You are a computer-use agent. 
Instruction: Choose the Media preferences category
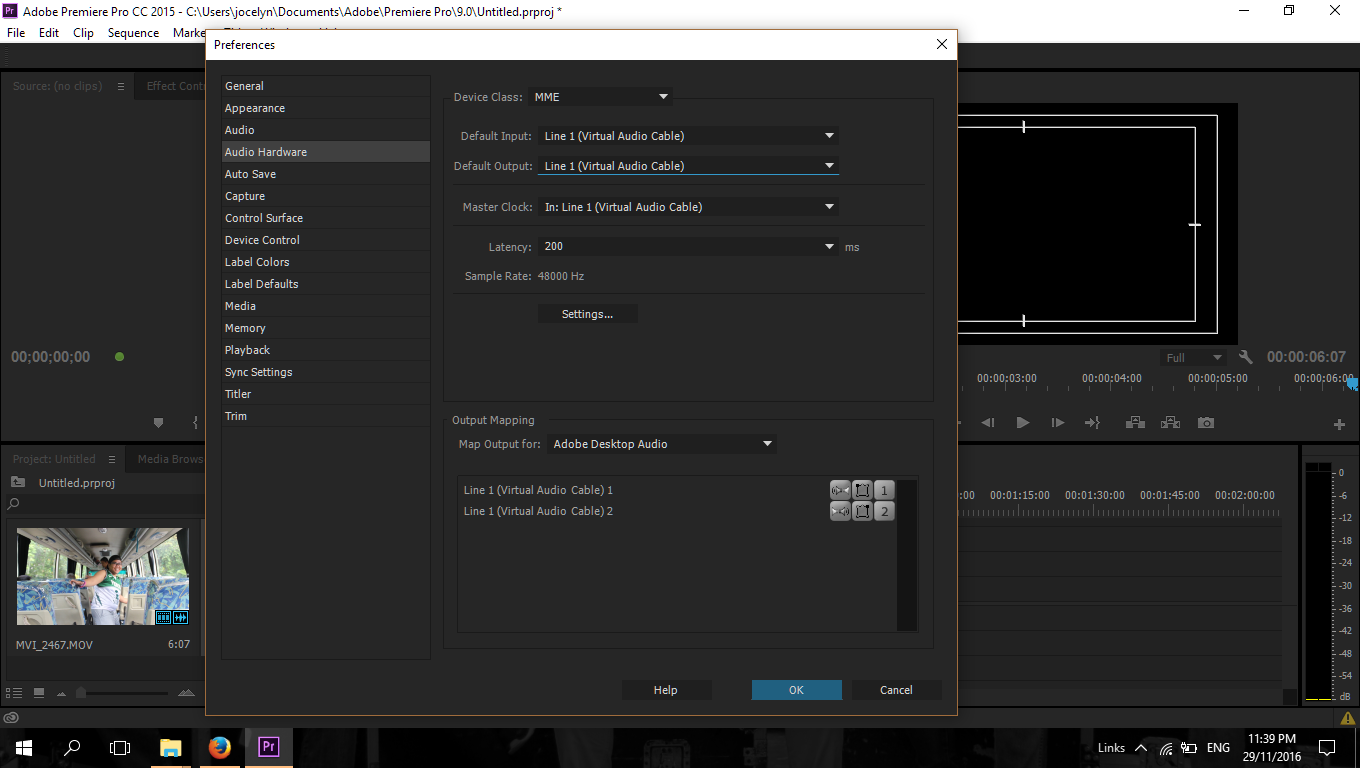326,306
